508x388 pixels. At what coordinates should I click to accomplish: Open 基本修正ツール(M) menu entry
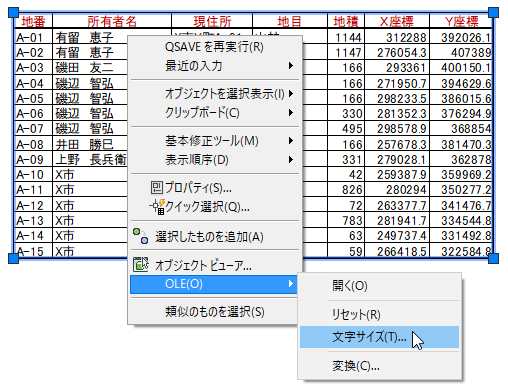(x=214, y=141)
